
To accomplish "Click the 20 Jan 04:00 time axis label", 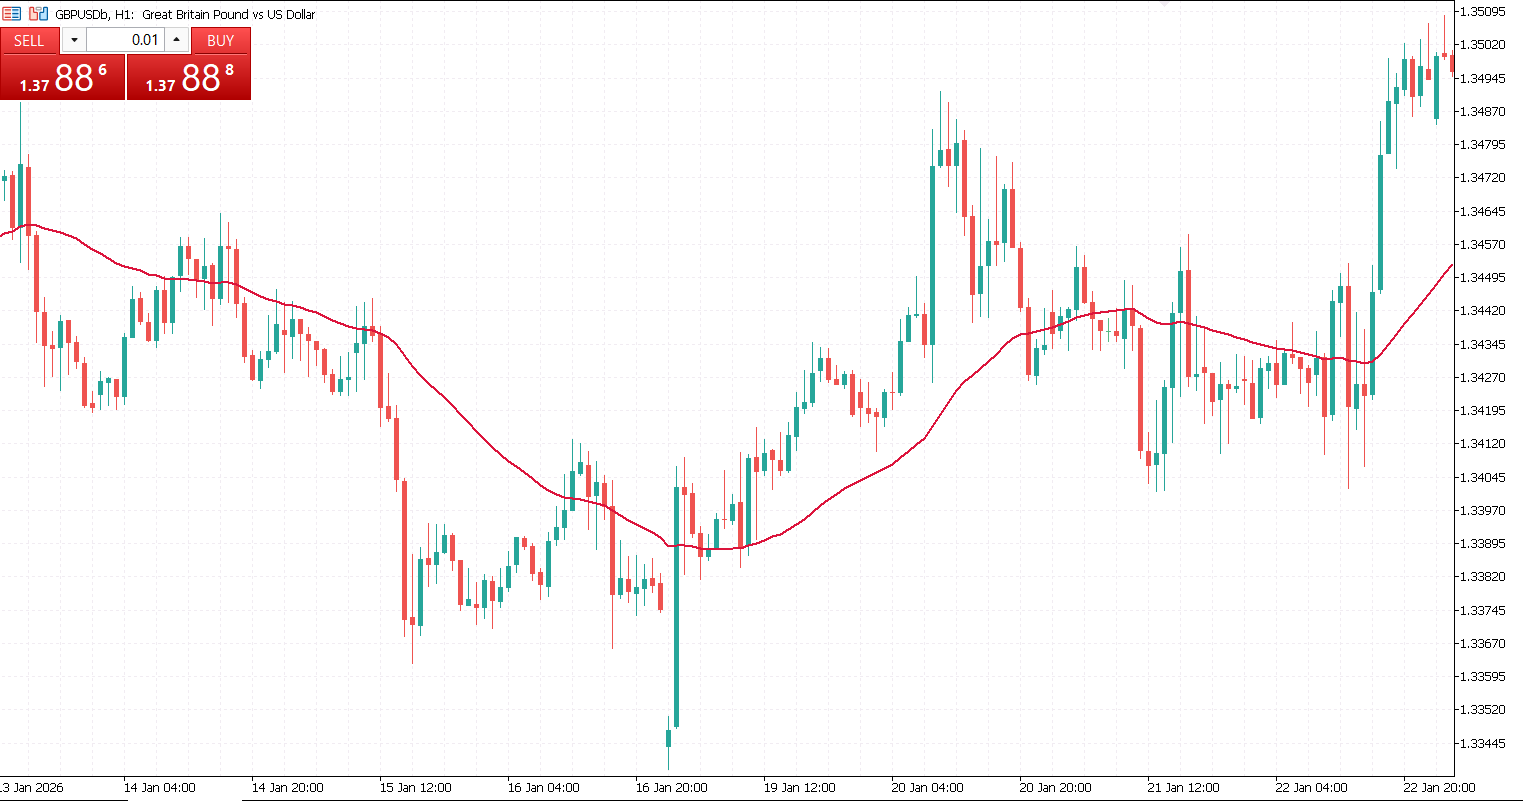I will [927, 787].
